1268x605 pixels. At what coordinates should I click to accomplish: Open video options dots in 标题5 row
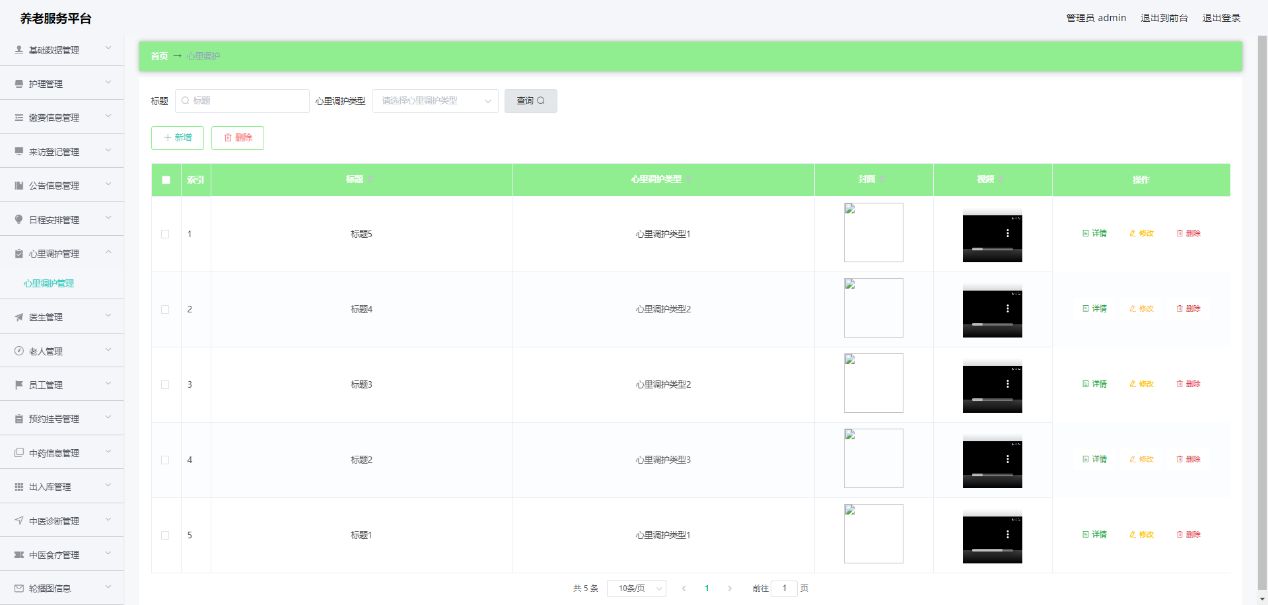[x=1007, y=233]
